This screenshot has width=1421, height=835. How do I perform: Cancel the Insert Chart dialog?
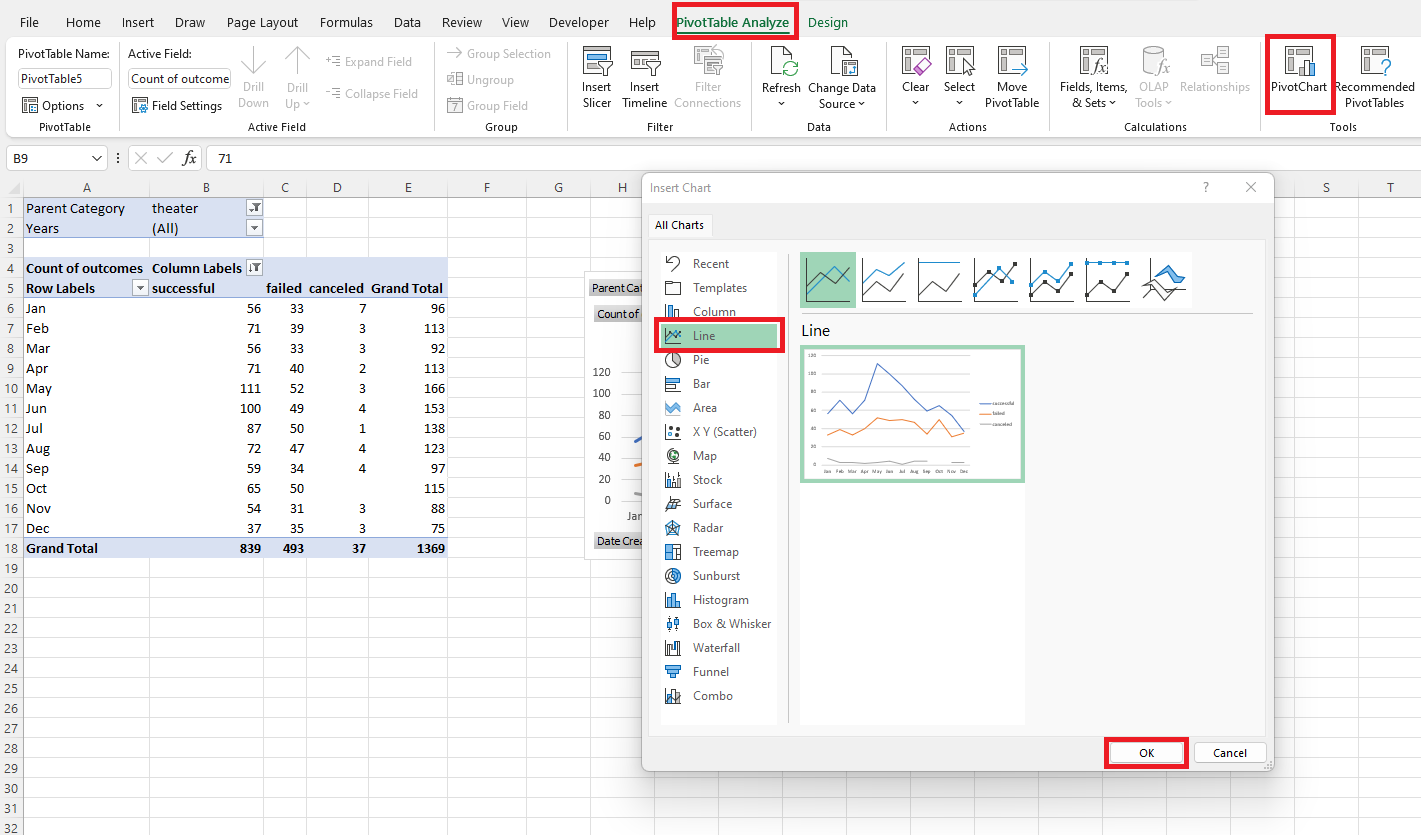pos(1230,752)
